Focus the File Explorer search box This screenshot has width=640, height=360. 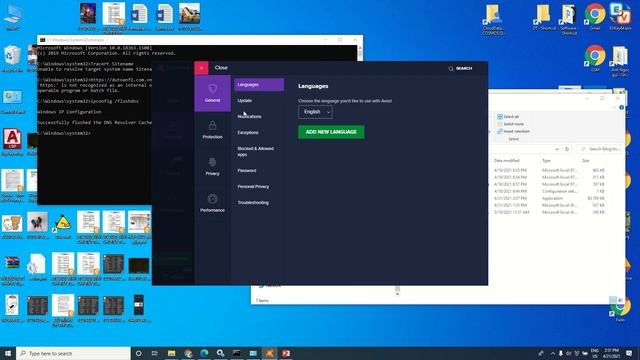600,149
